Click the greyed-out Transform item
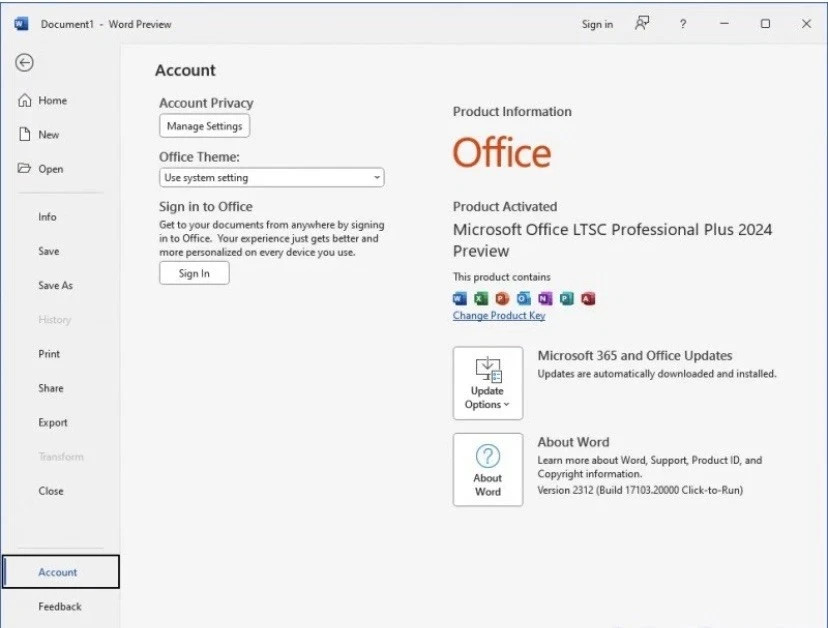This screenshot has height=628, width=828. [61, 457]
